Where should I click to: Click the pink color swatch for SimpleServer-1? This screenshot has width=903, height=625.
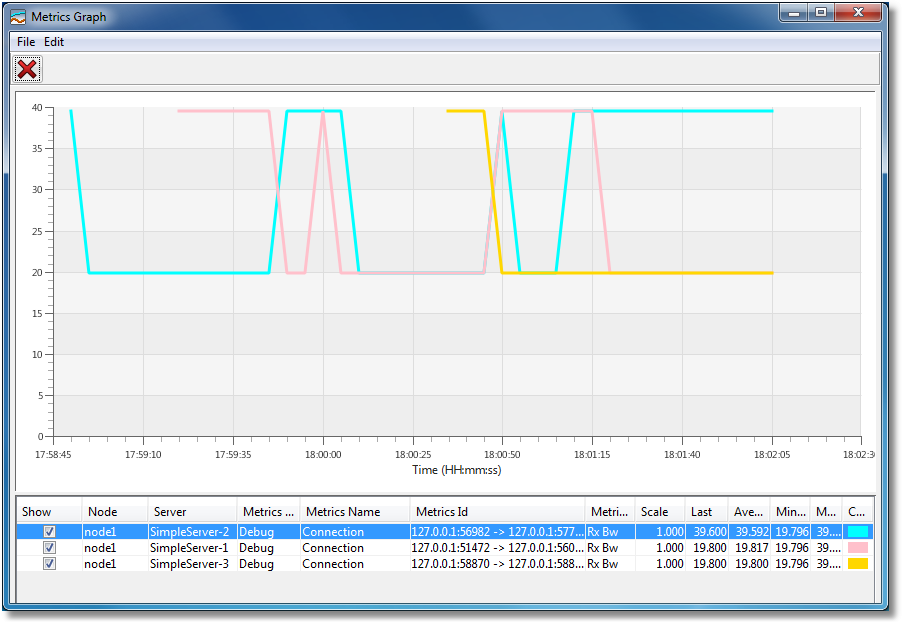[857, 548]
